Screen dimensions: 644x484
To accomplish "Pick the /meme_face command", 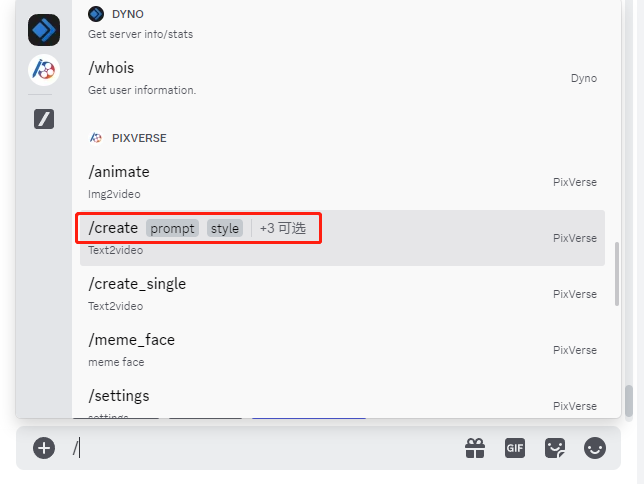I will tap(342, 350).
